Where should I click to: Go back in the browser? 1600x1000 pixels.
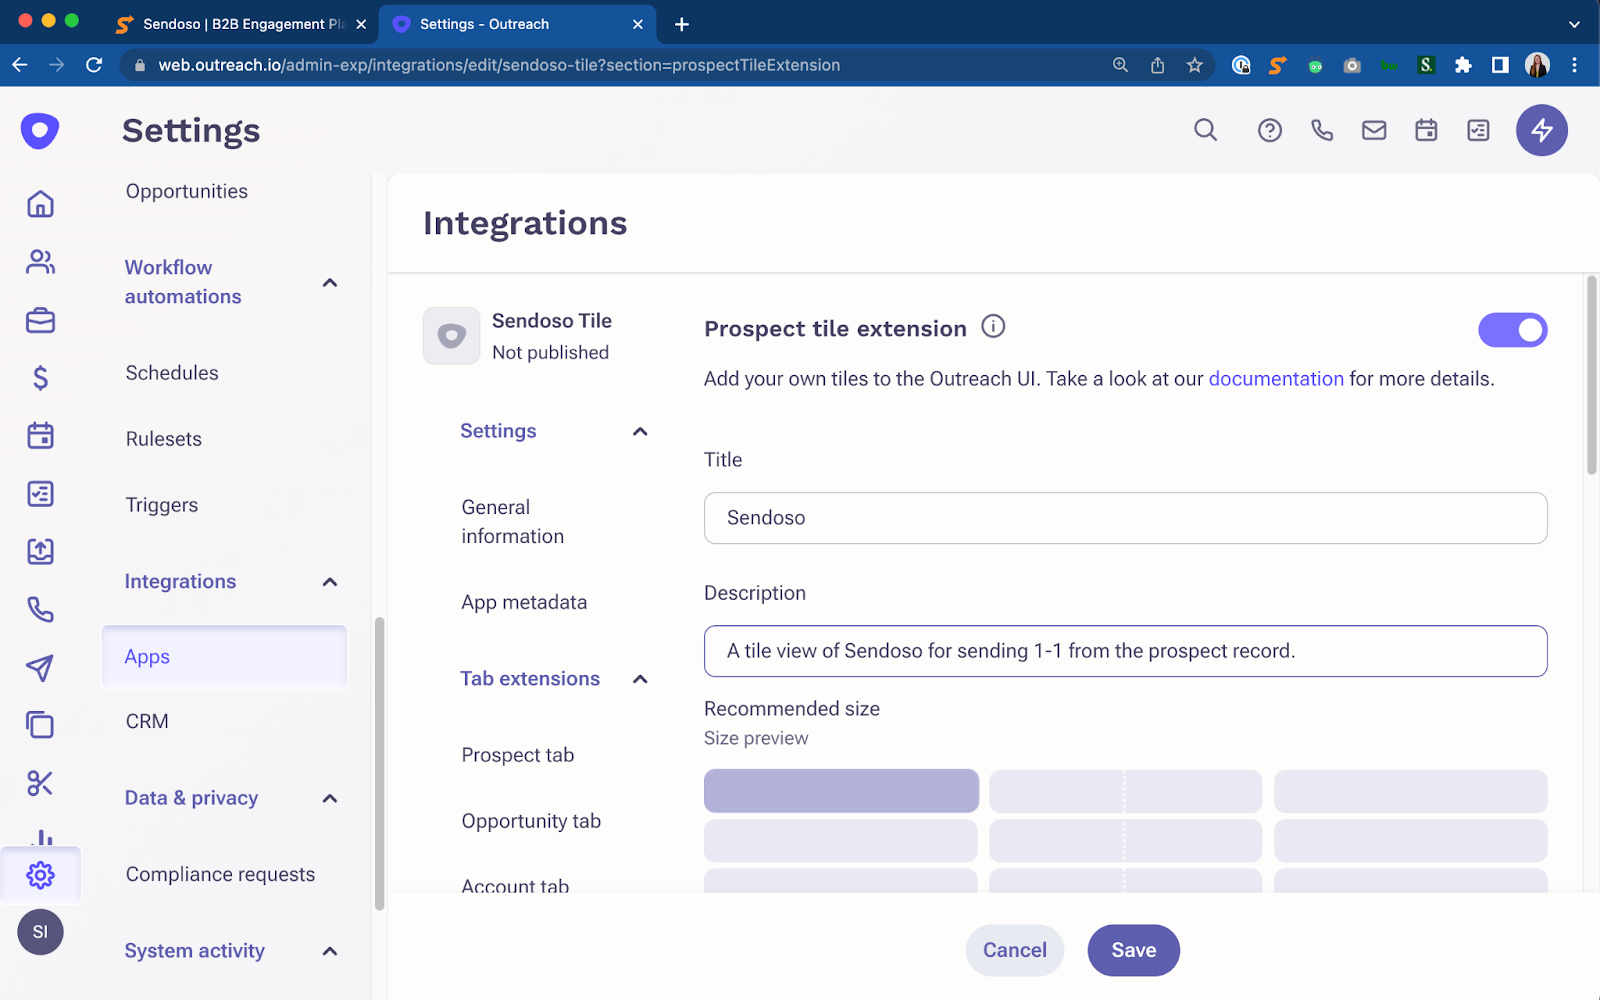point(20,65)
